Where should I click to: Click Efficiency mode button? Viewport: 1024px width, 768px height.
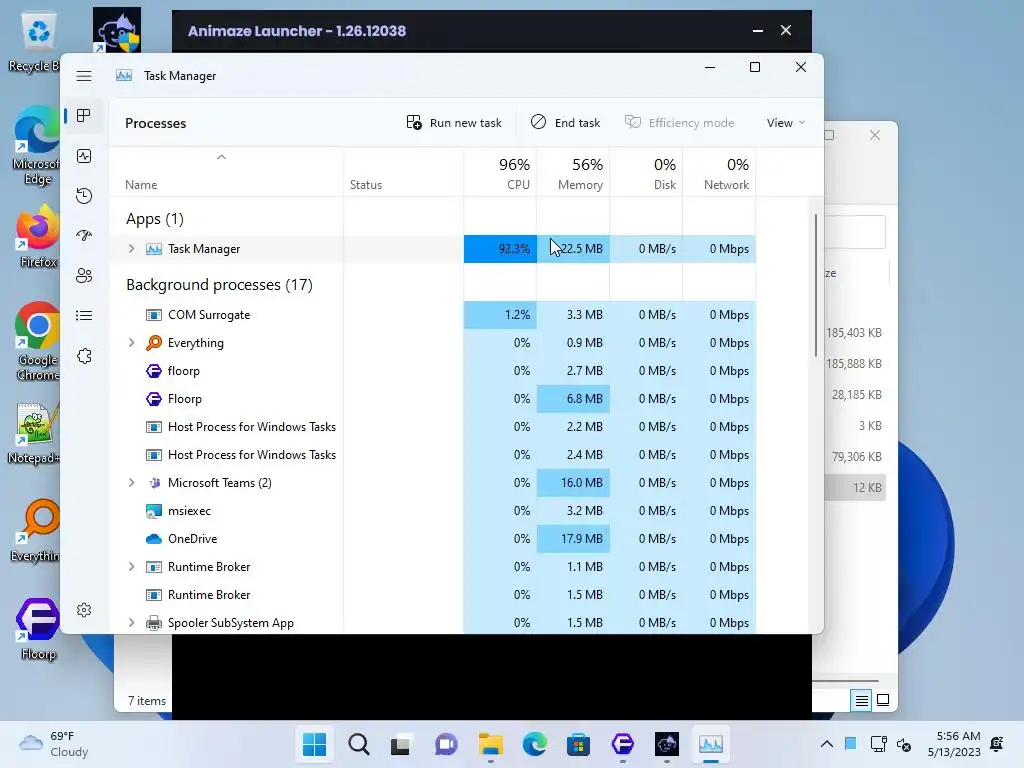(679, 123)
